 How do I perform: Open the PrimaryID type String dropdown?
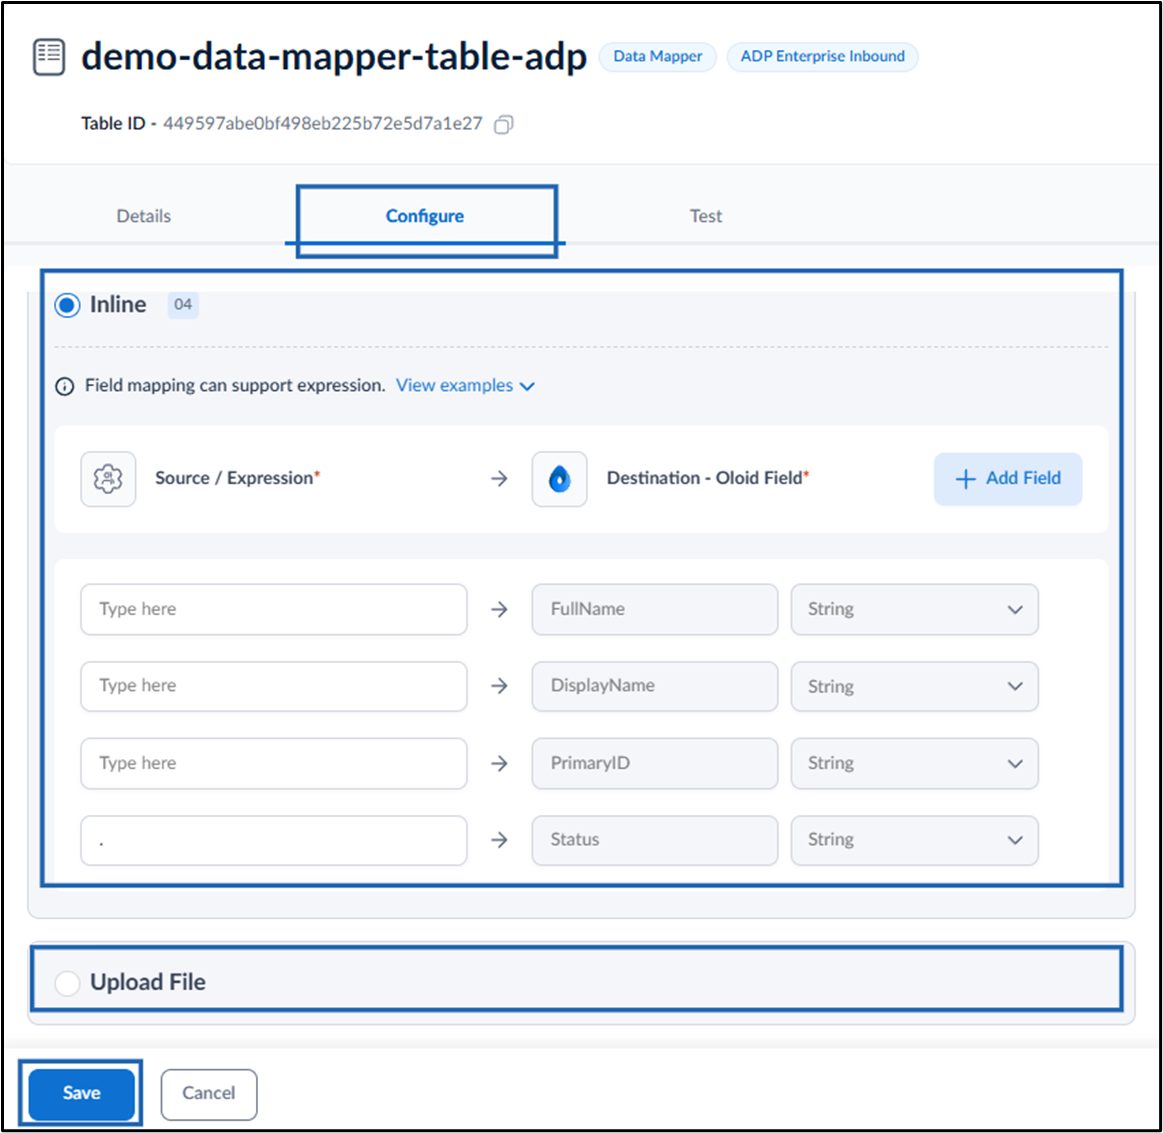point(915,763)
